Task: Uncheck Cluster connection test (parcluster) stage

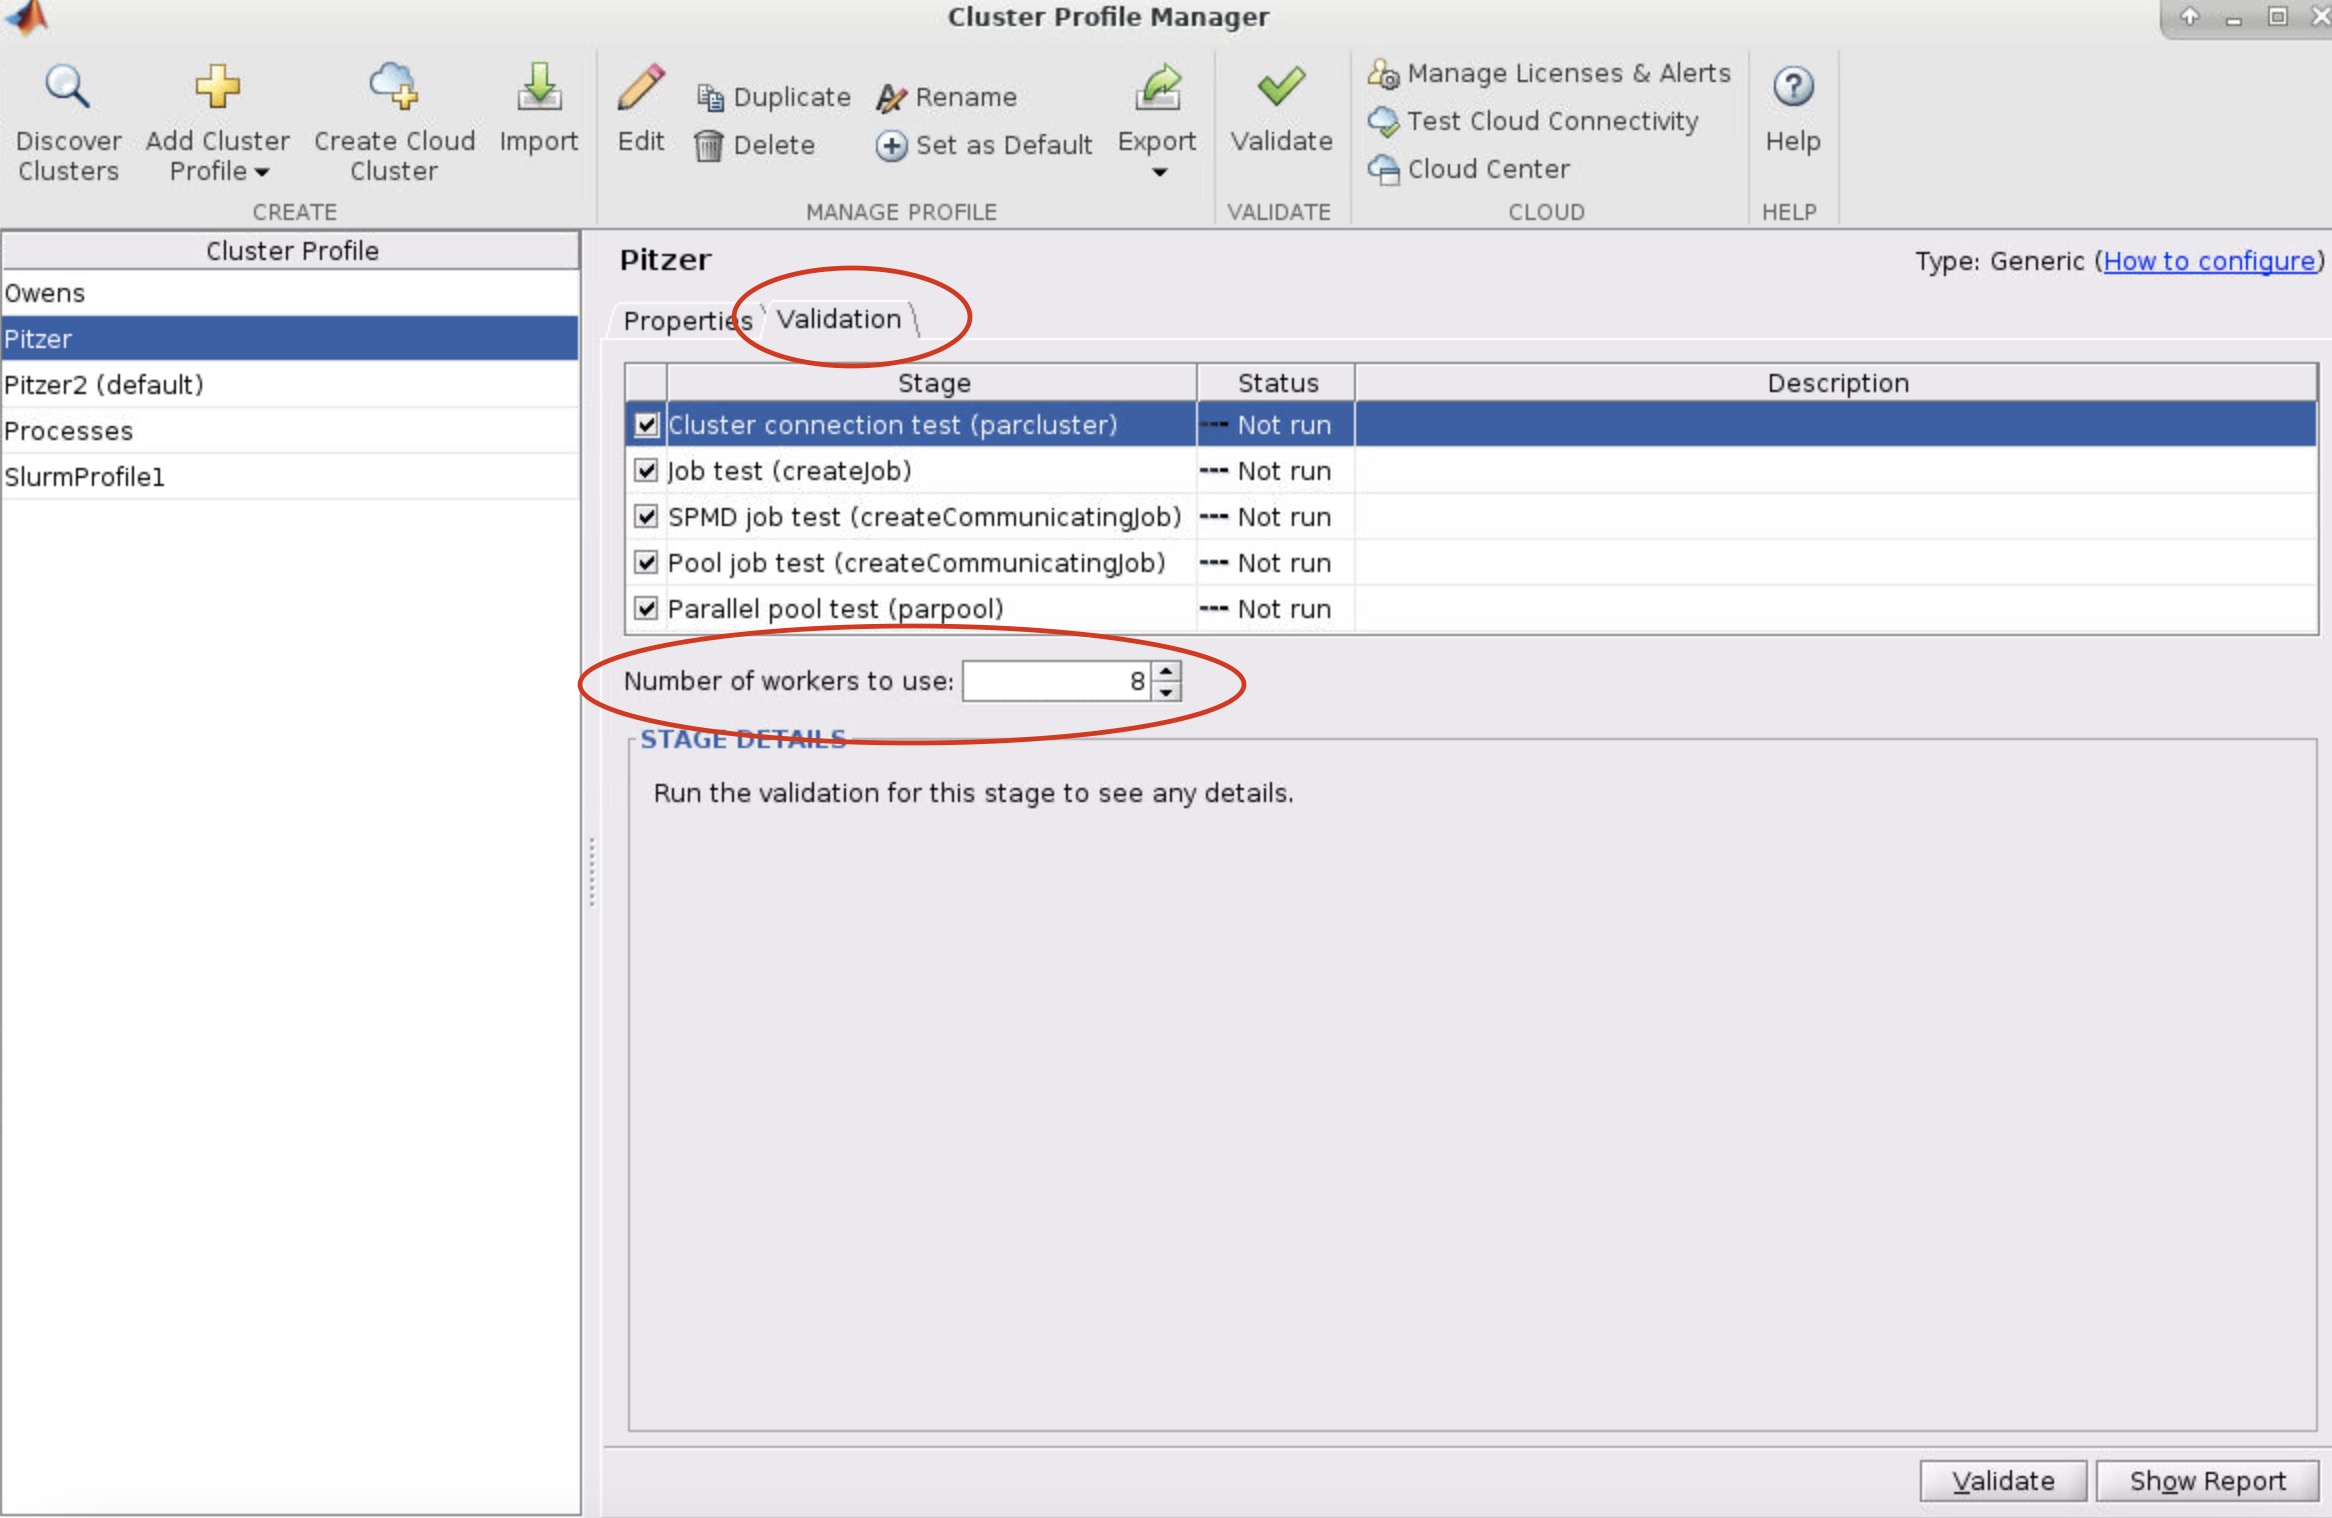Action: [646, 425]
